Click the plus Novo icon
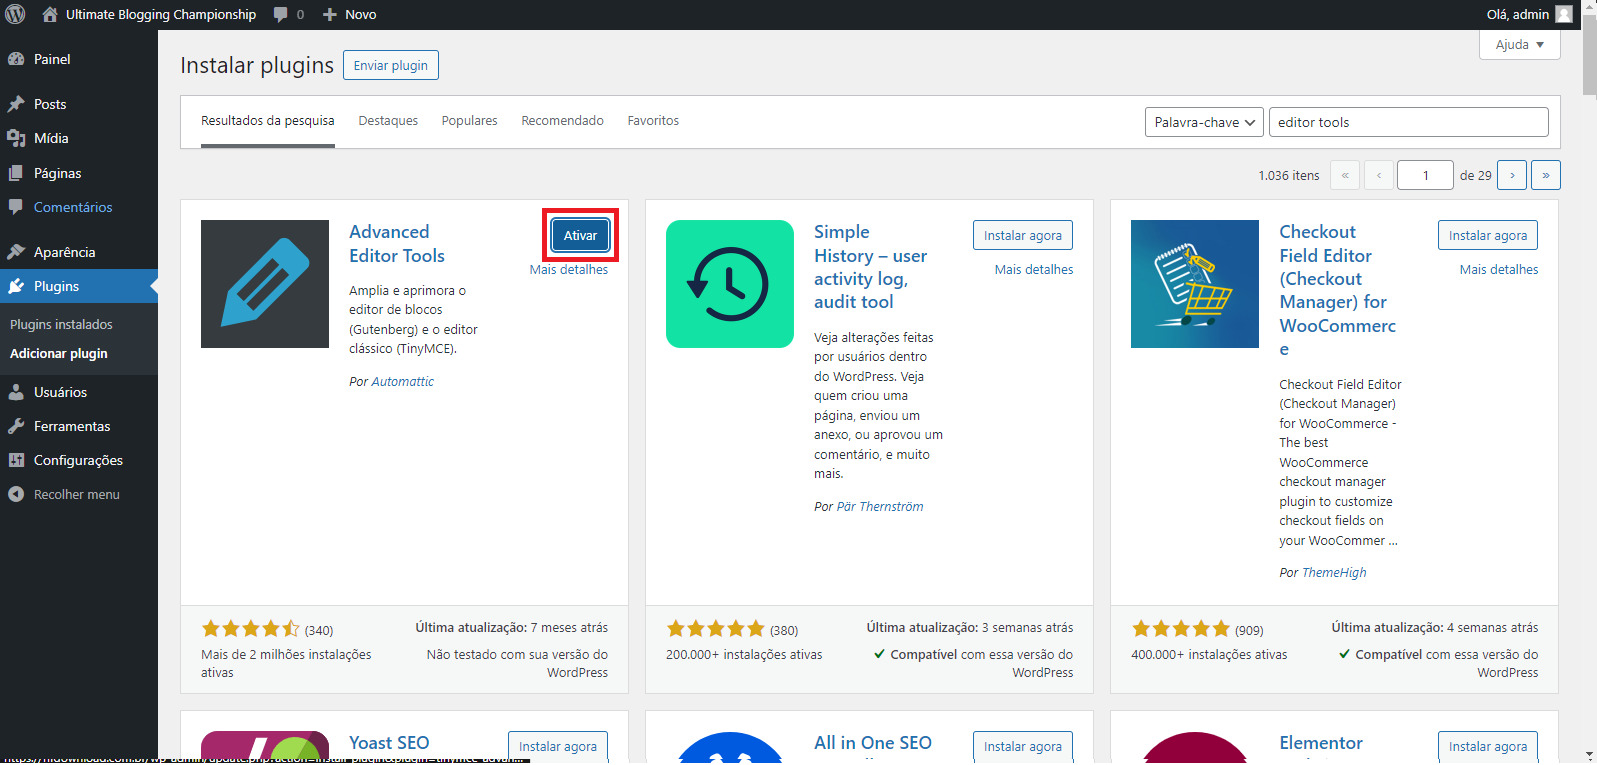1597x765 pixels. pos(330,15)
